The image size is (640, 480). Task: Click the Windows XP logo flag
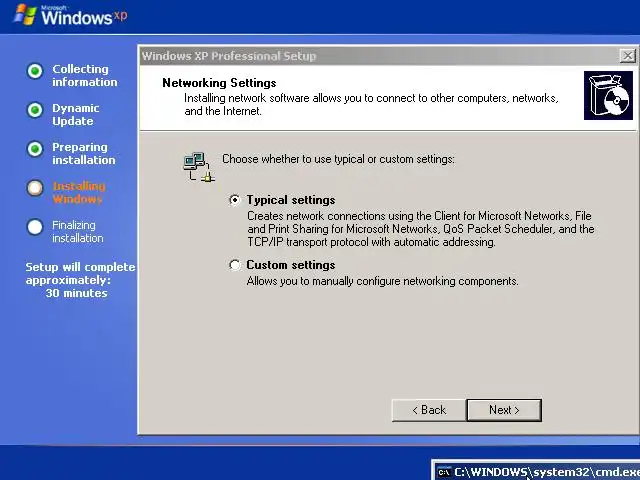tap(25, 15)
